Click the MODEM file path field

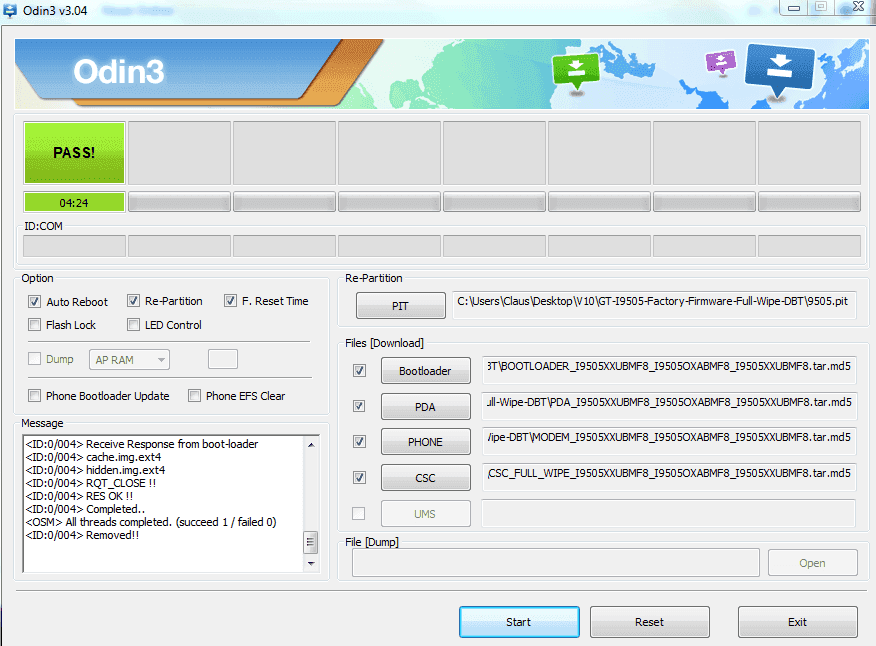669,441
